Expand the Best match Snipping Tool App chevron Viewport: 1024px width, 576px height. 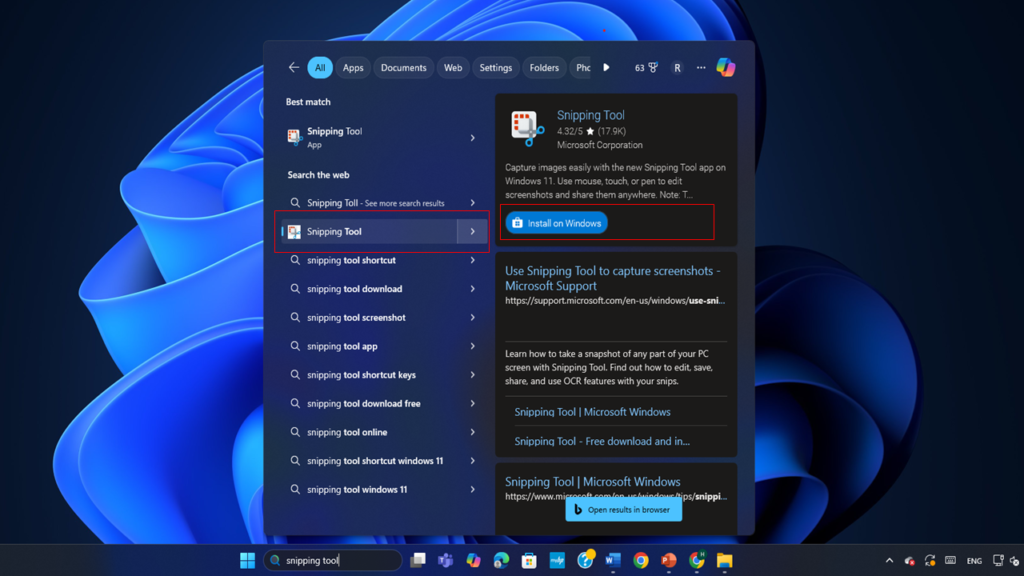473,138
